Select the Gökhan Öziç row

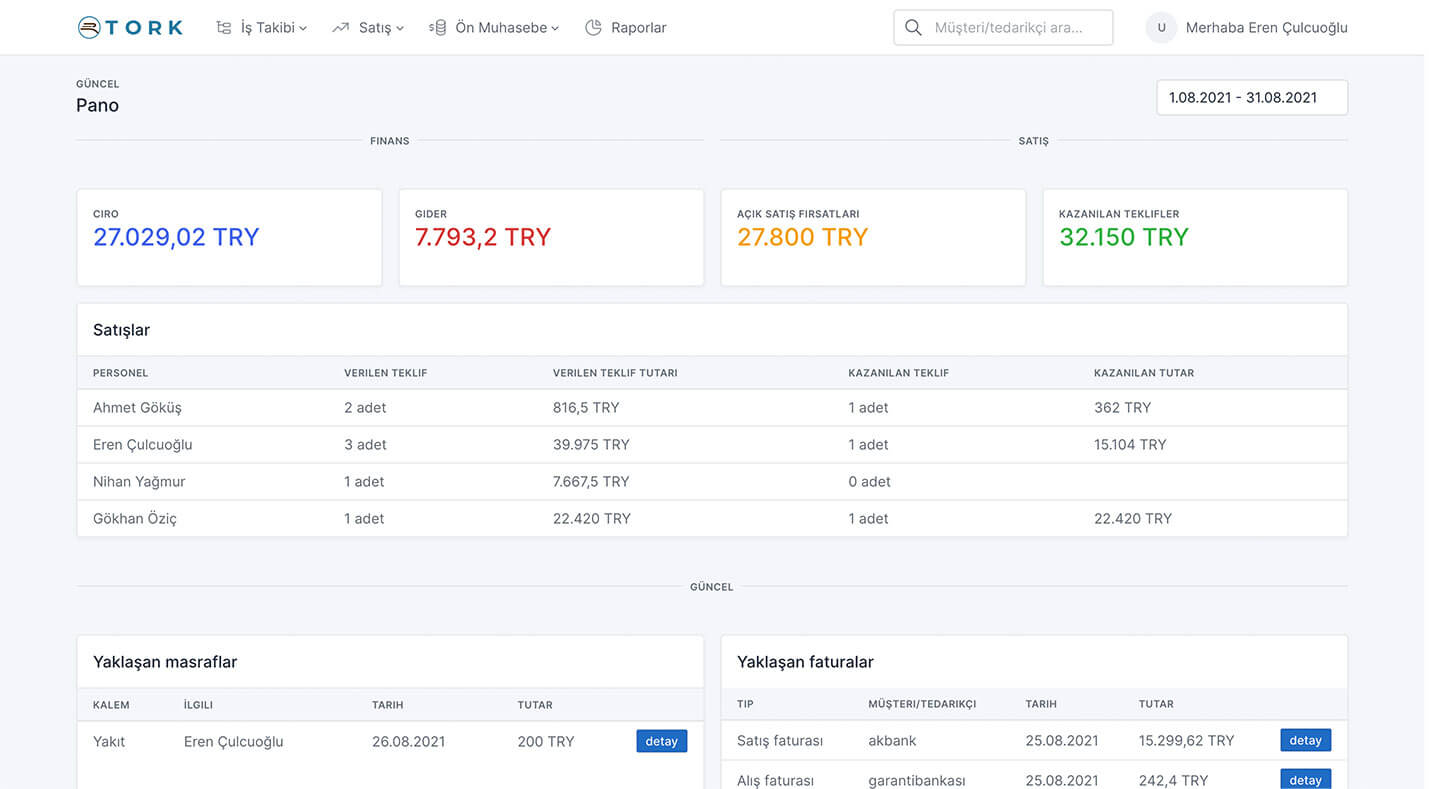[x=712, y=519]
